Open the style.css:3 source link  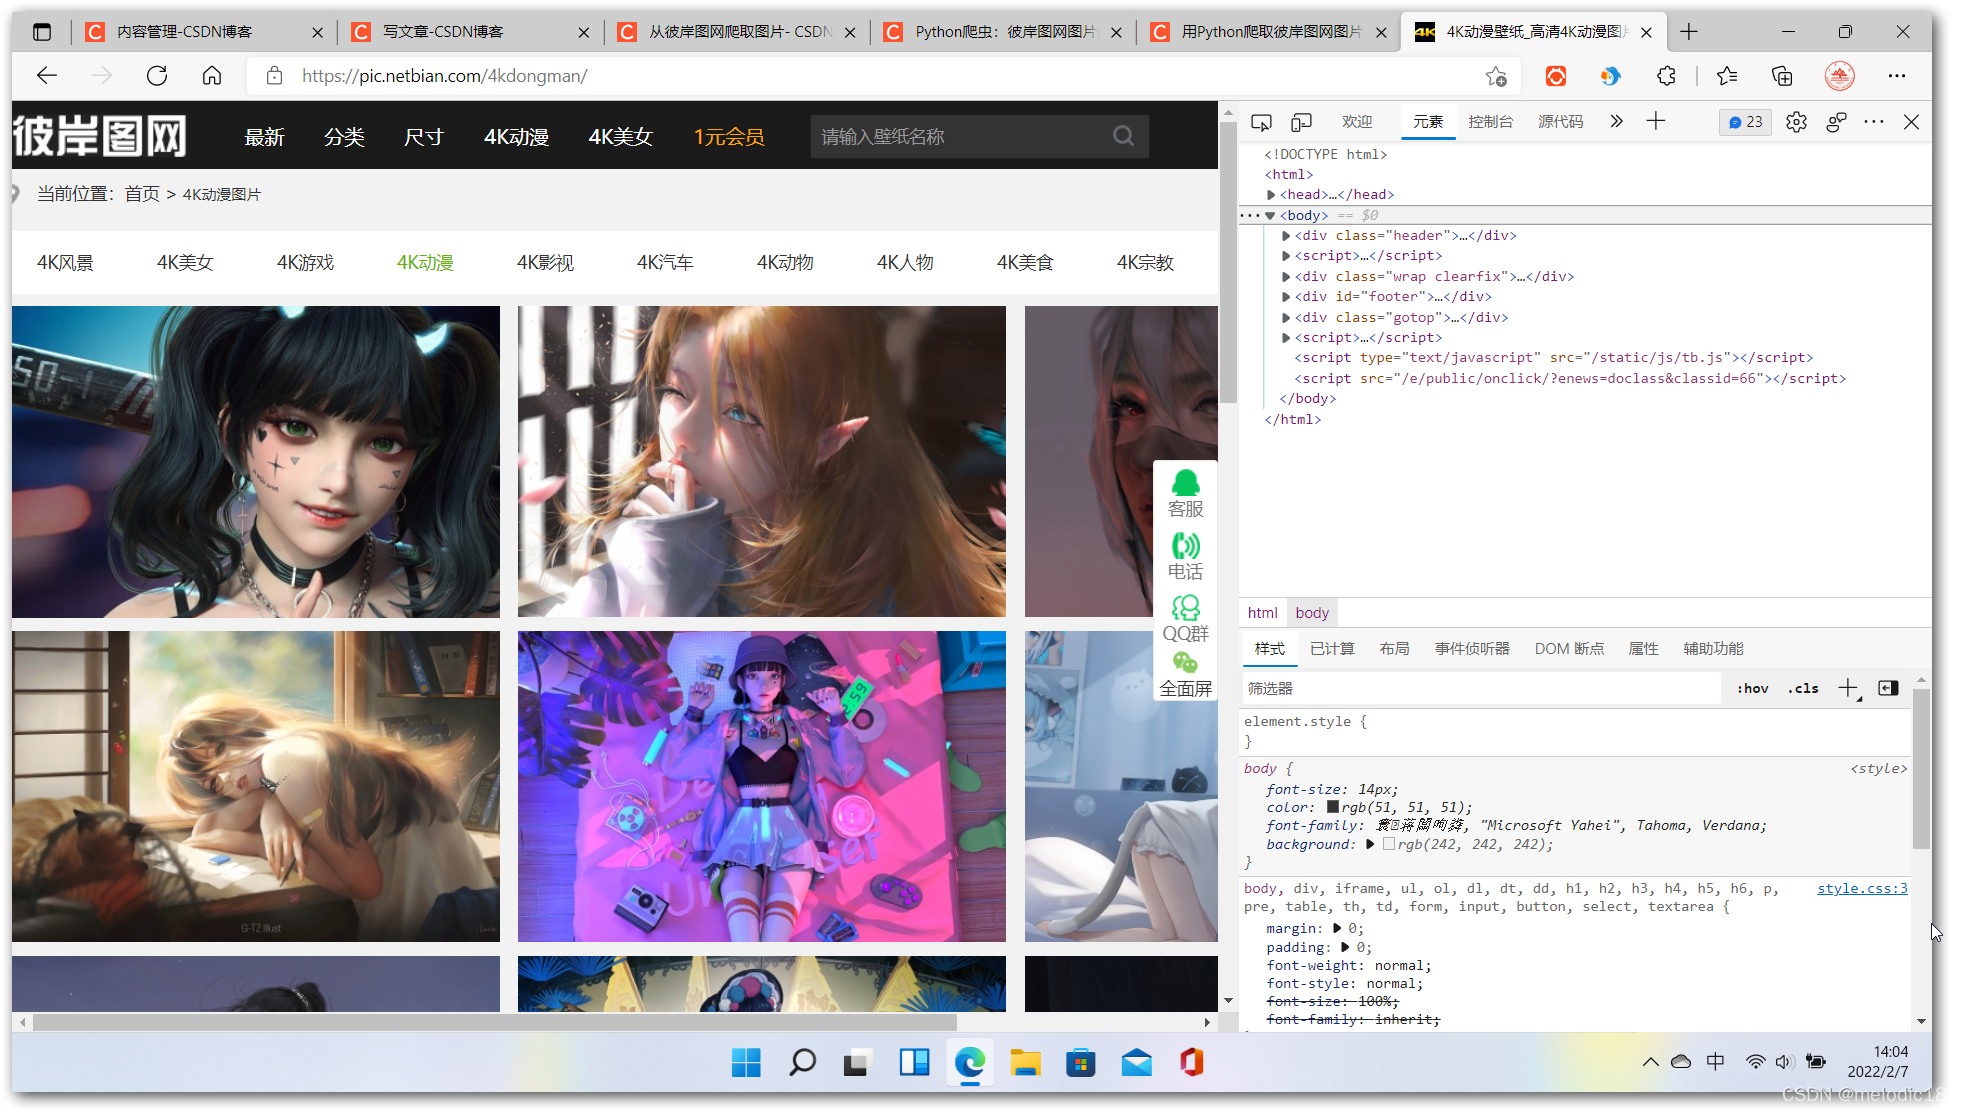pos(1862,888)
